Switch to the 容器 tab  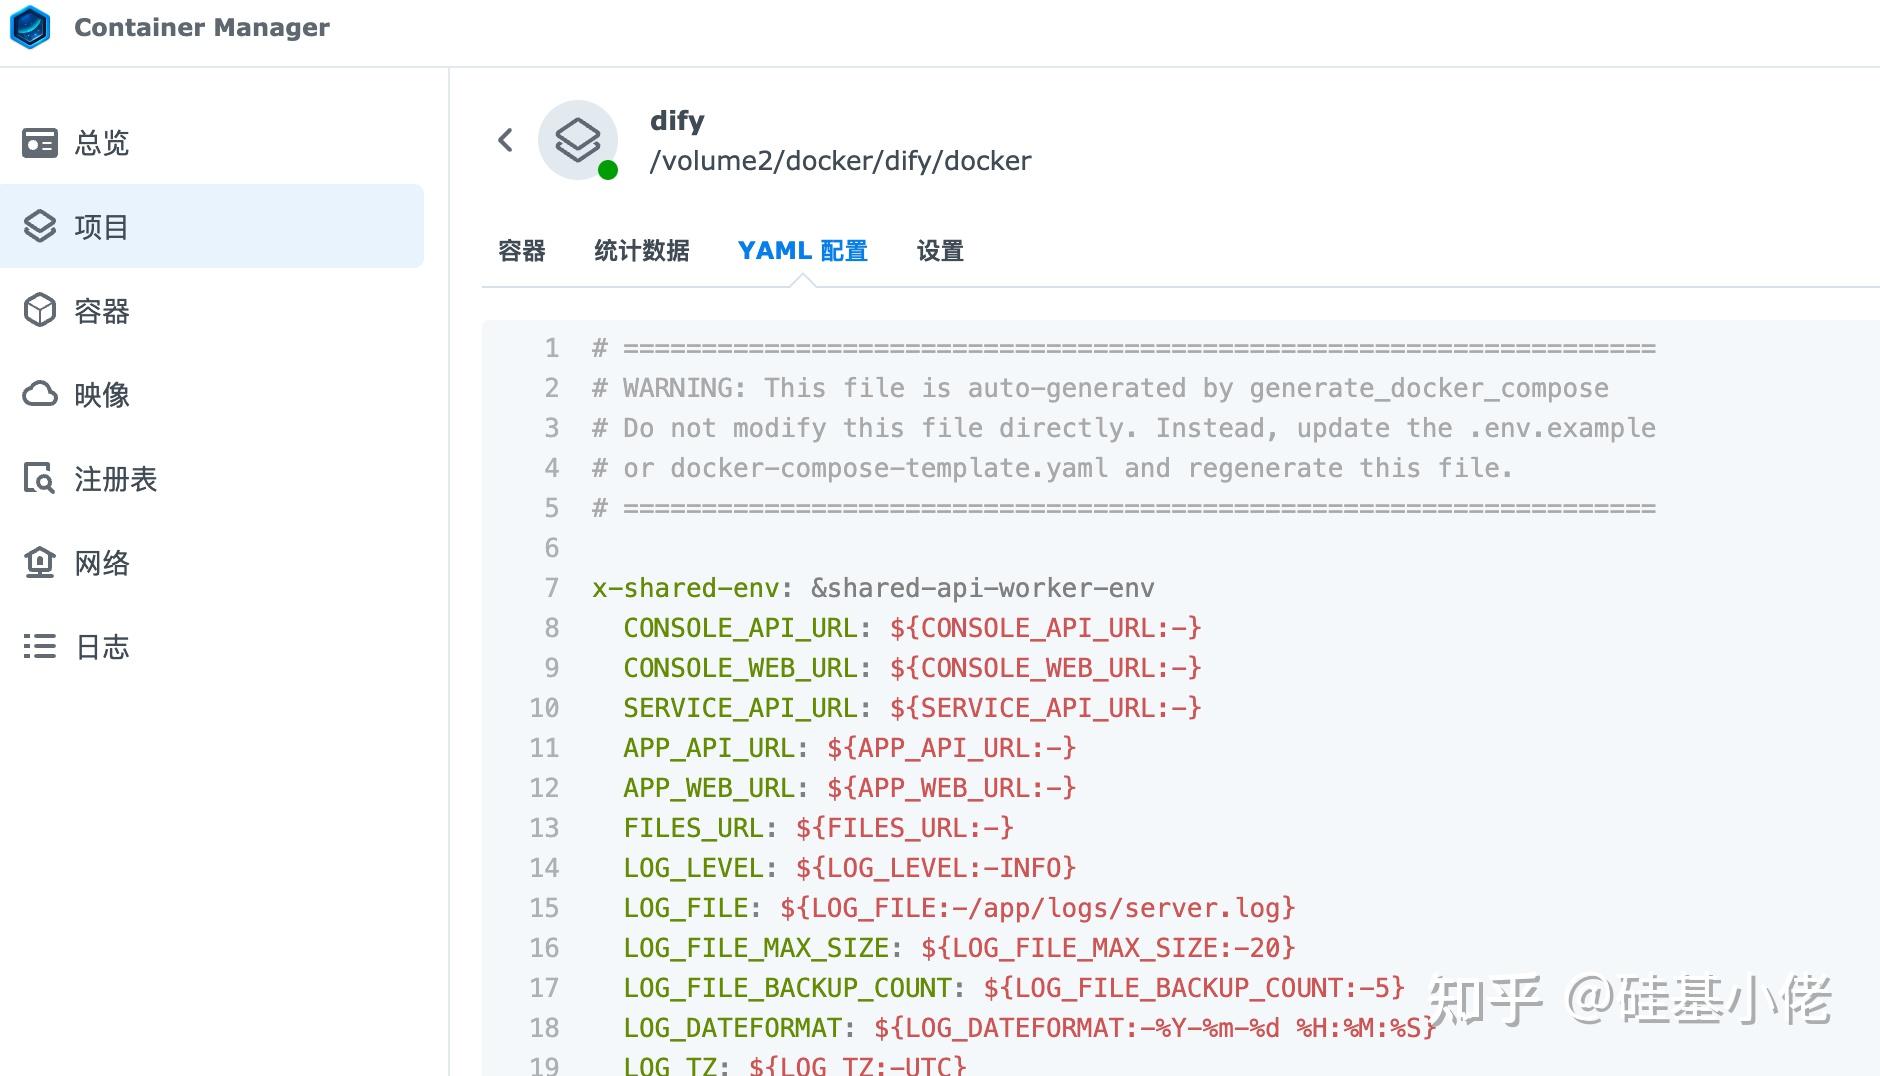click(521, 251)
